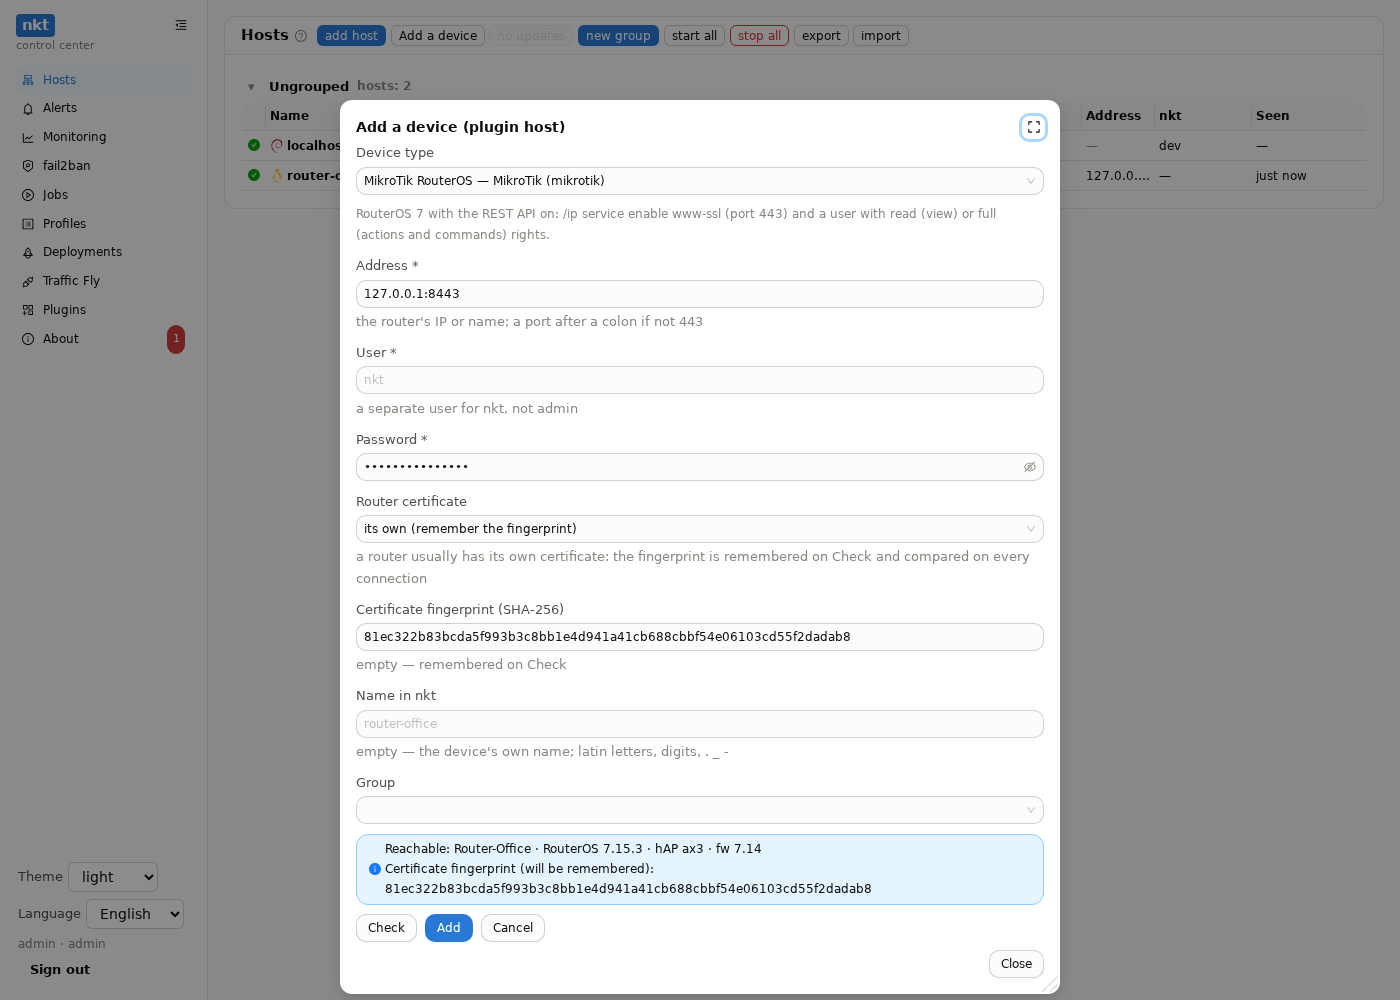Focus the Certificate fingerprint field
Viewport: 1400px width, 1000px height.
tap(700, 637)
